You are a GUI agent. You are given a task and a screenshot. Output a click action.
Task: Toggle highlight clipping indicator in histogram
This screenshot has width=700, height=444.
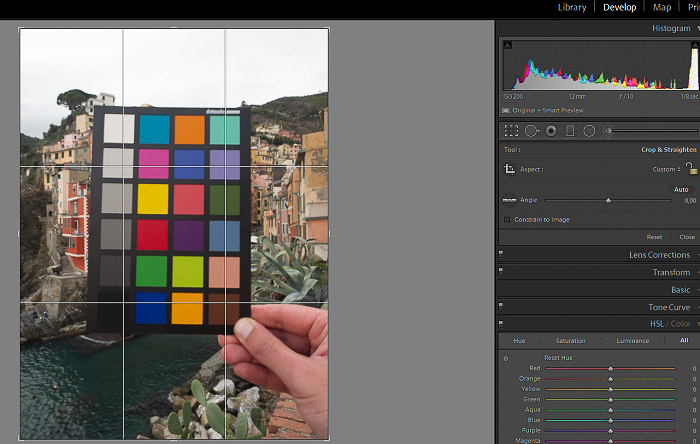695,45
